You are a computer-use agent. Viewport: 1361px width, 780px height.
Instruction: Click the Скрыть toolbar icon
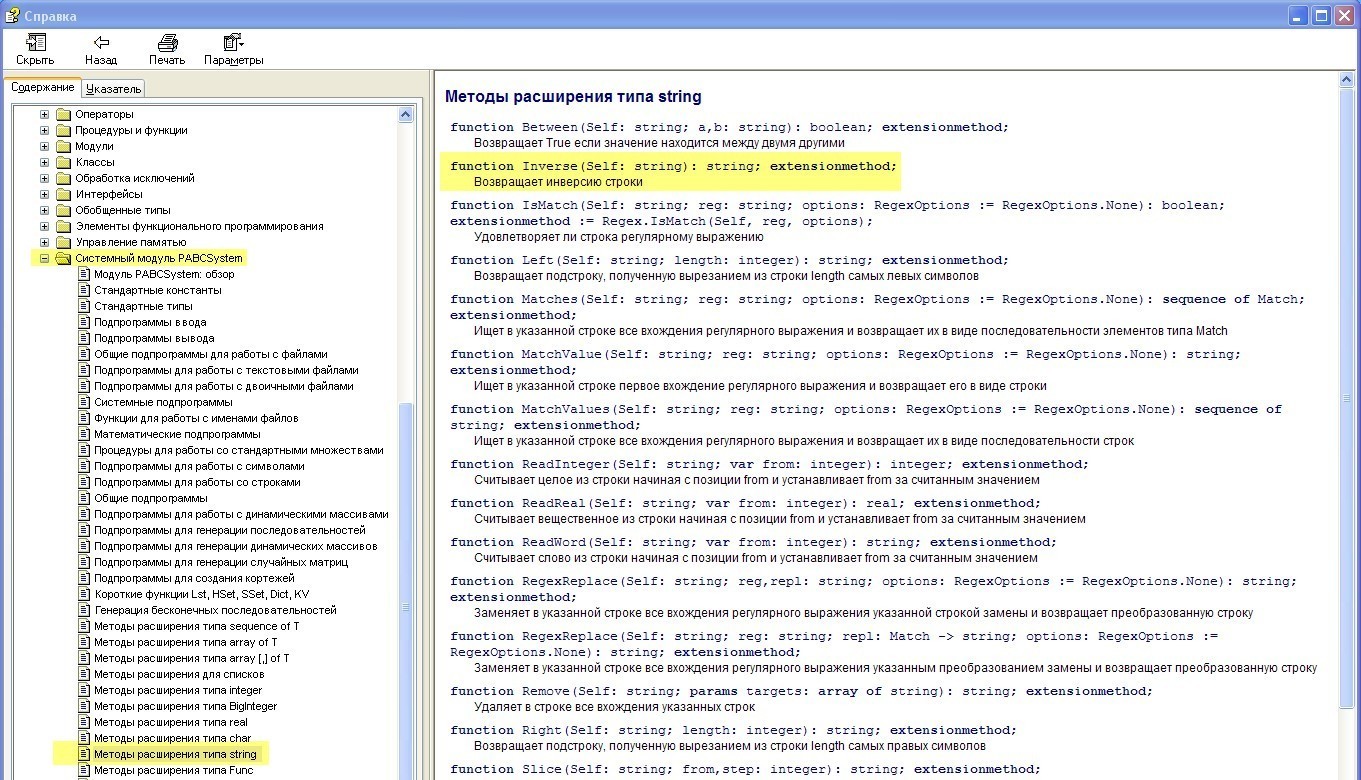[35, 42]
